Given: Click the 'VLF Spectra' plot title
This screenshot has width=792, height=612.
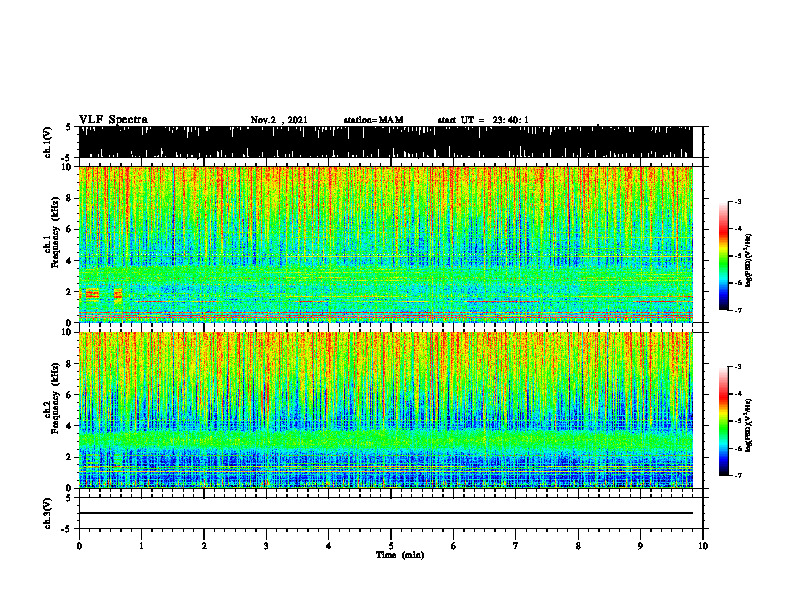Looking at the screenshot, I should pyautogui.click(x=113, y=120).
